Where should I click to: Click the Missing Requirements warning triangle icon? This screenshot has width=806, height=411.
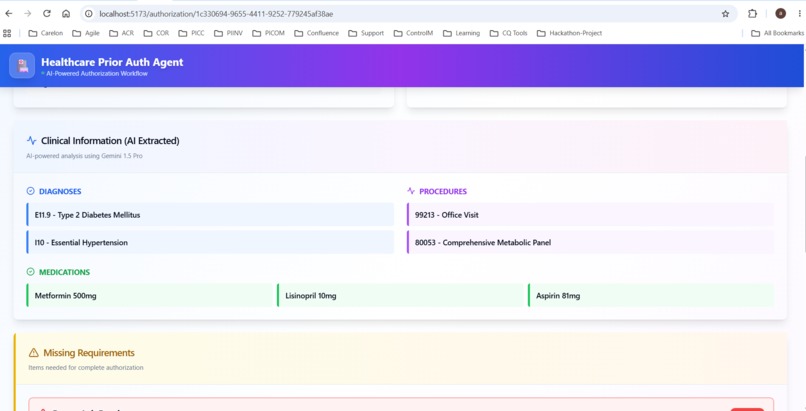pos(33,352)
